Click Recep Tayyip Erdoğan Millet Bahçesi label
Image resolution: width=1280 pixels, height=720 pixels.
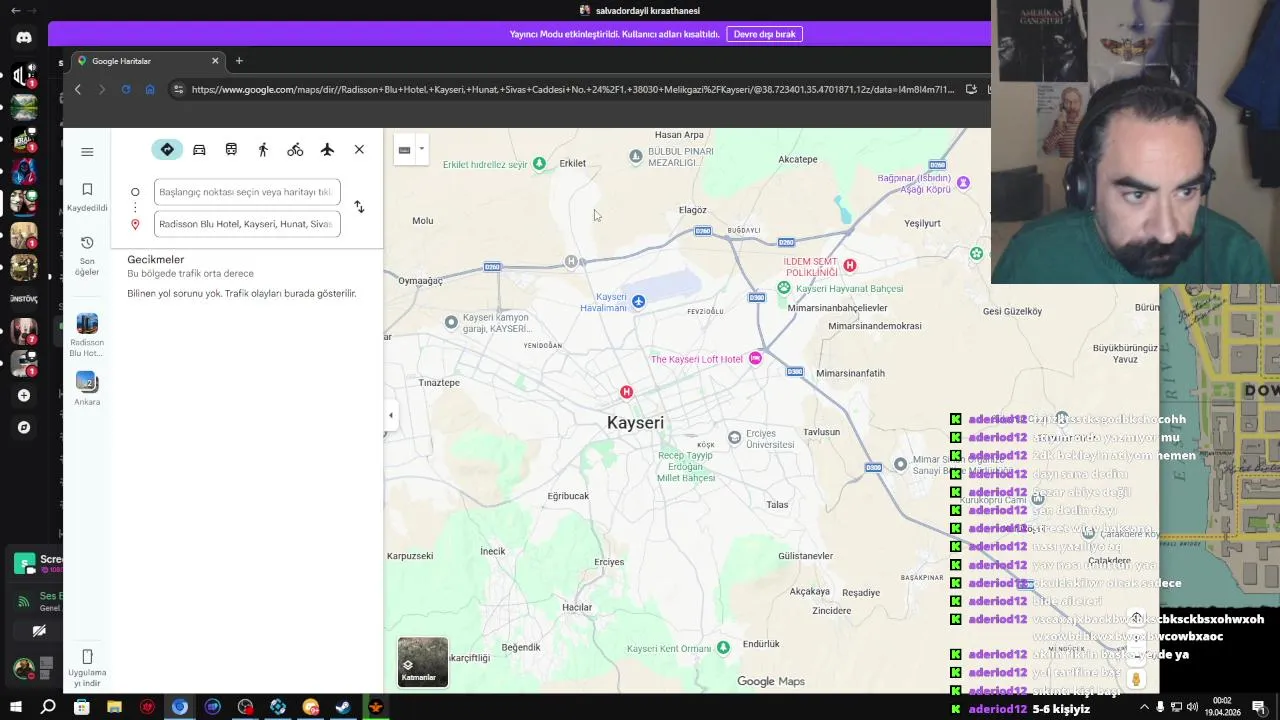(x=686, y=467)
